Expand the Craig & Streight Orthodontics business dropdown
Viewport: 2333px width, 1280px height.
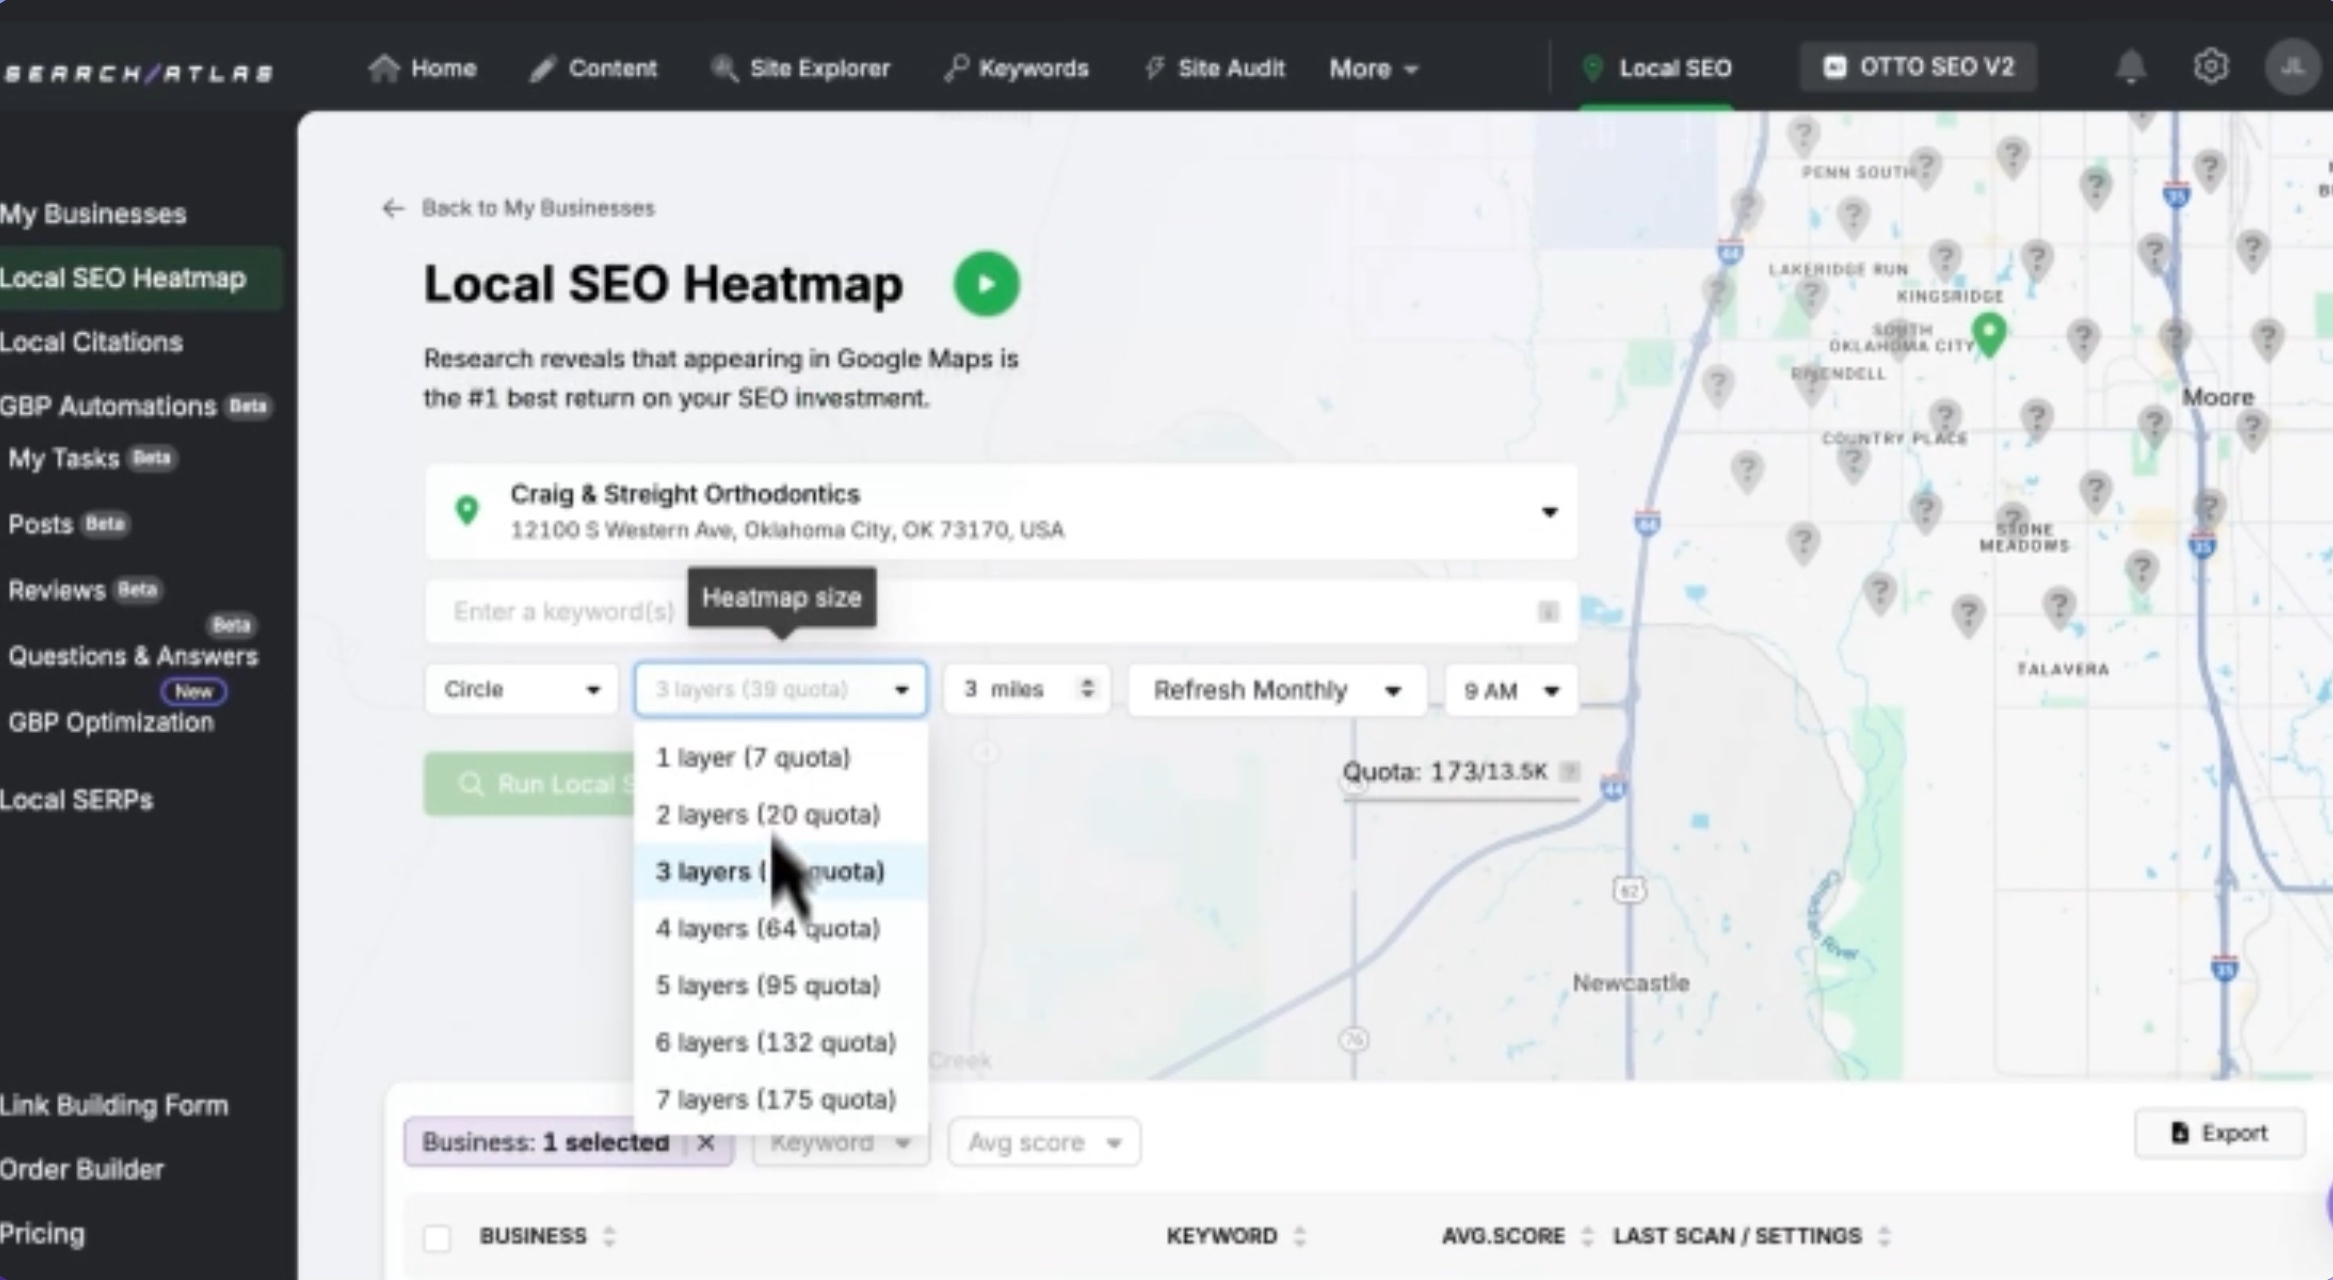click(x=1548, y=511)
